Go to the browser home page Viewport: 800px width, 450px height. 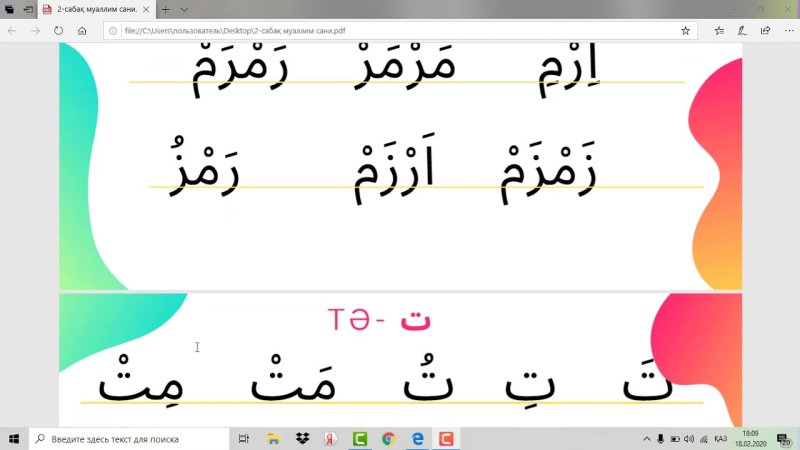coord(82,31)
